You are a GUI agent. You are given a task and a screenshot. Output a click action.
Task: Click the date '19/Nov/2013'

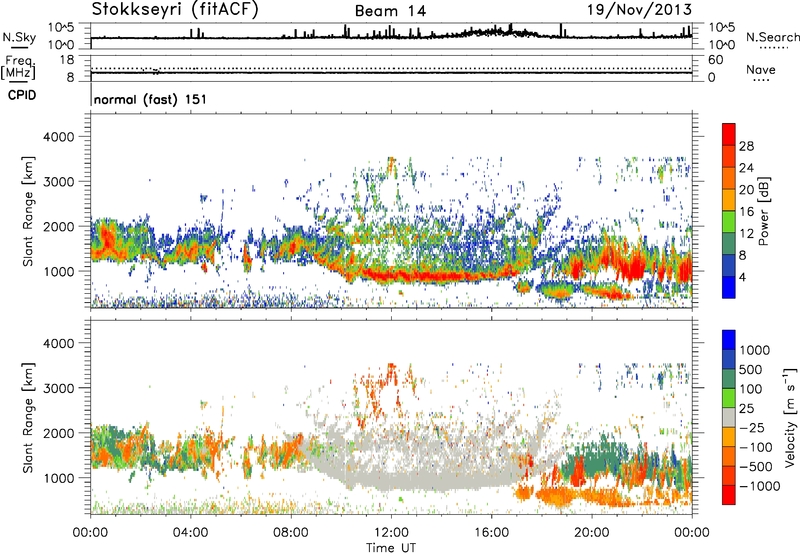point(639,10)
